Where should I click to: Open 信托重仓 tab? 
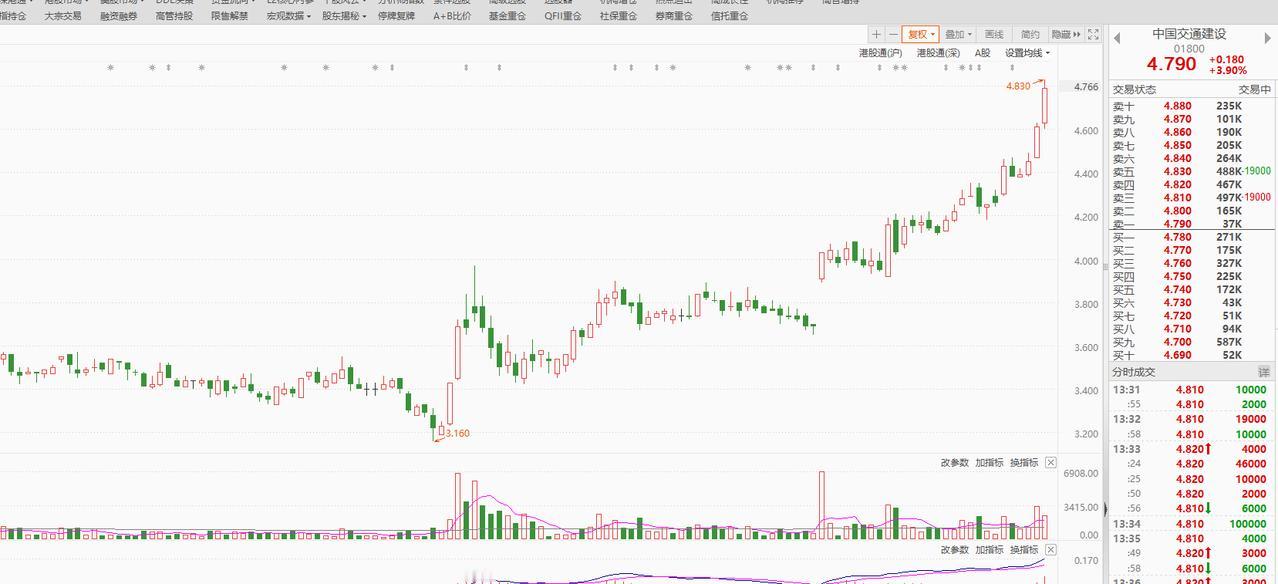tap(729, 16)
